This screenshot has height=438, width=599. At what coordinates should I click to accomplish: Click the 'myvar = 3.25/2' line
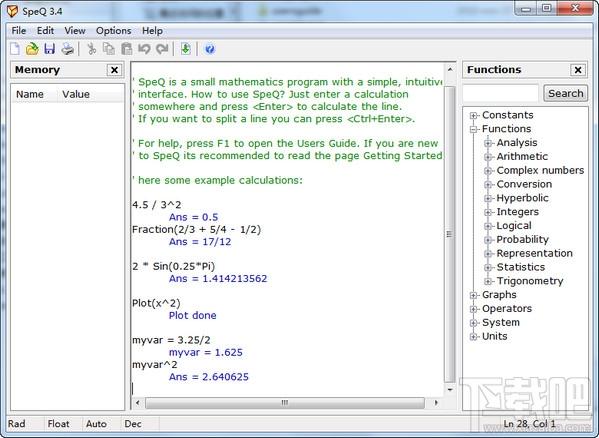point(171,340)
